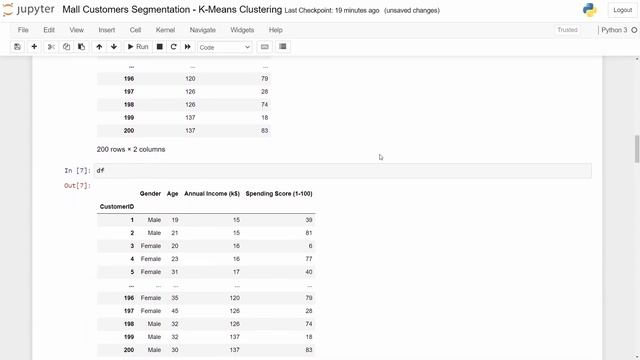Paste cells below icon
The height and width of the screenshot is (360, 640).
pyautogui.click(x=81, y=47)
